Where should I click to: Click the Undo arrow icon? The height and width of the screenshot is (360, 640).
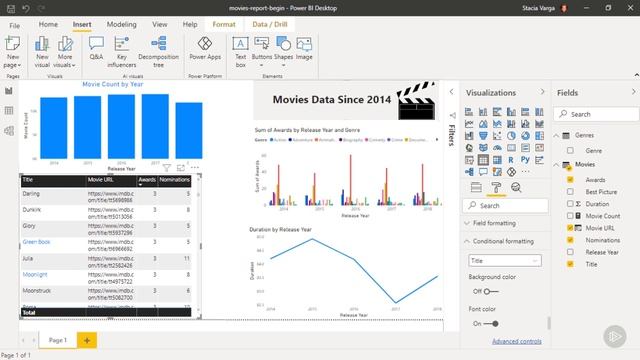pyautogui.click(x=26, y=8)
